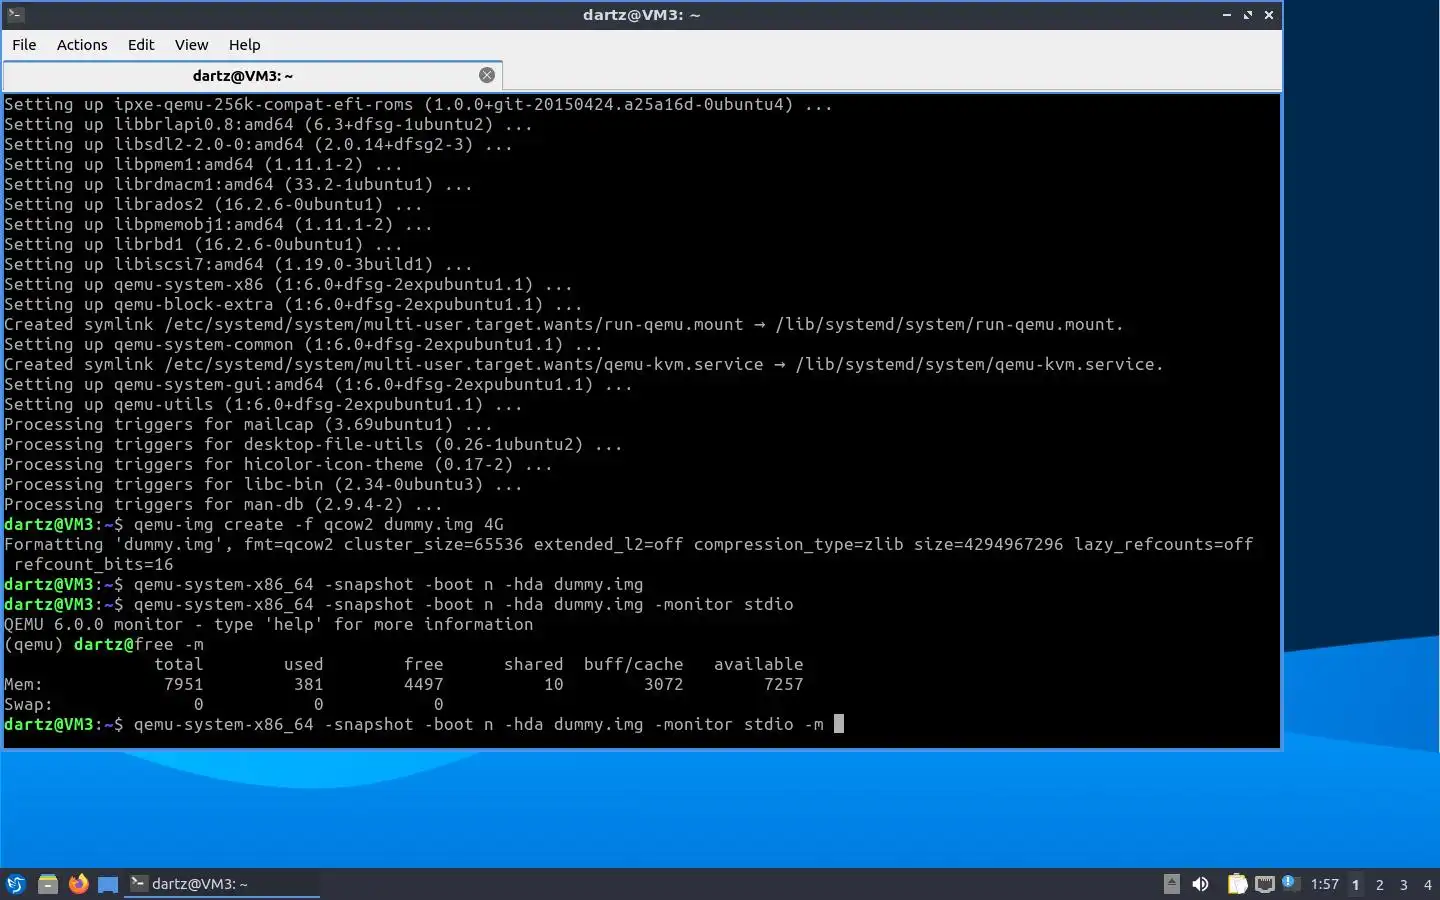Click the 'Swap:' row label
This screenshot has height=900, width=1440.
(x=28, y=704)
